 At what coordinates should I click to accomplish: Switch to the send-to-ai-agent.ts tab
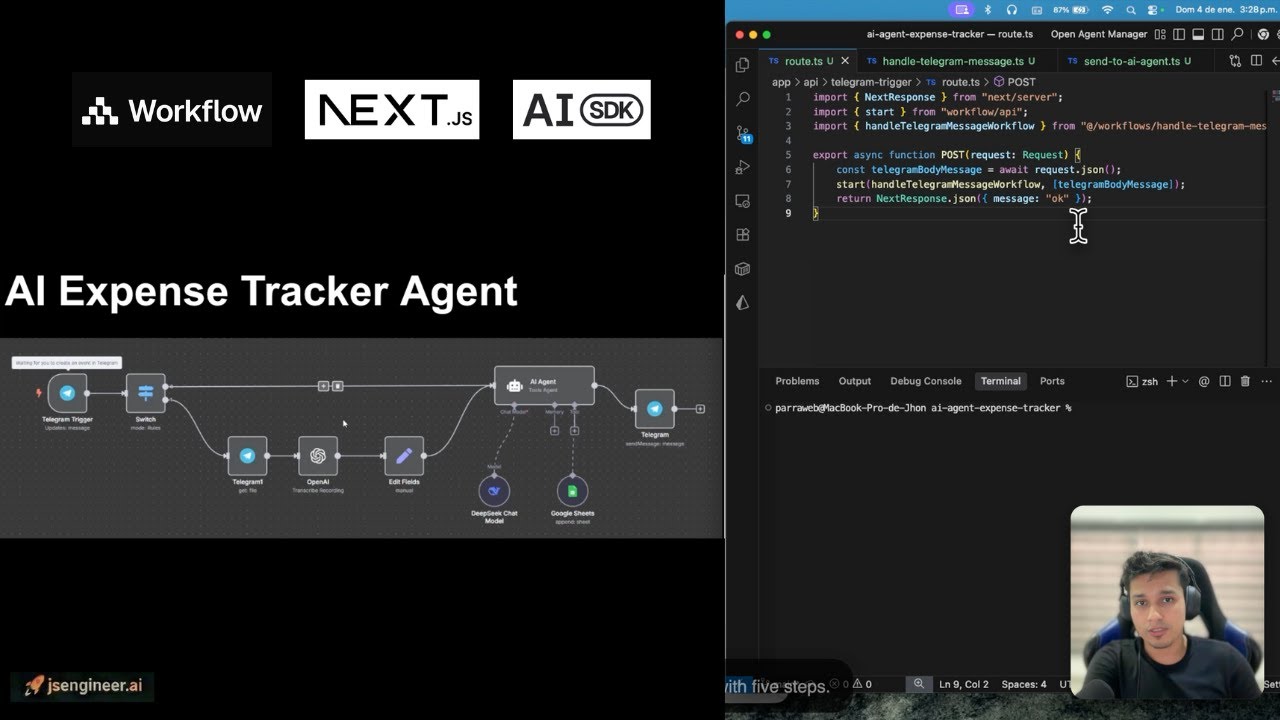click(1138, 61)
